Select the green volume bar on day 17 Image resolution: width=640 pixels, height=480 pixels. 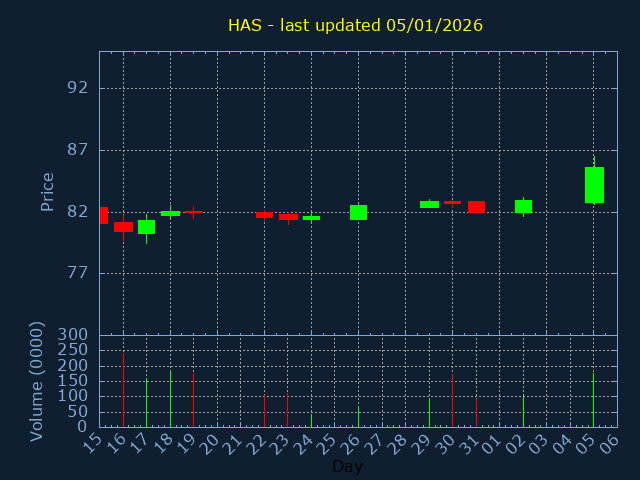[146, 402]
